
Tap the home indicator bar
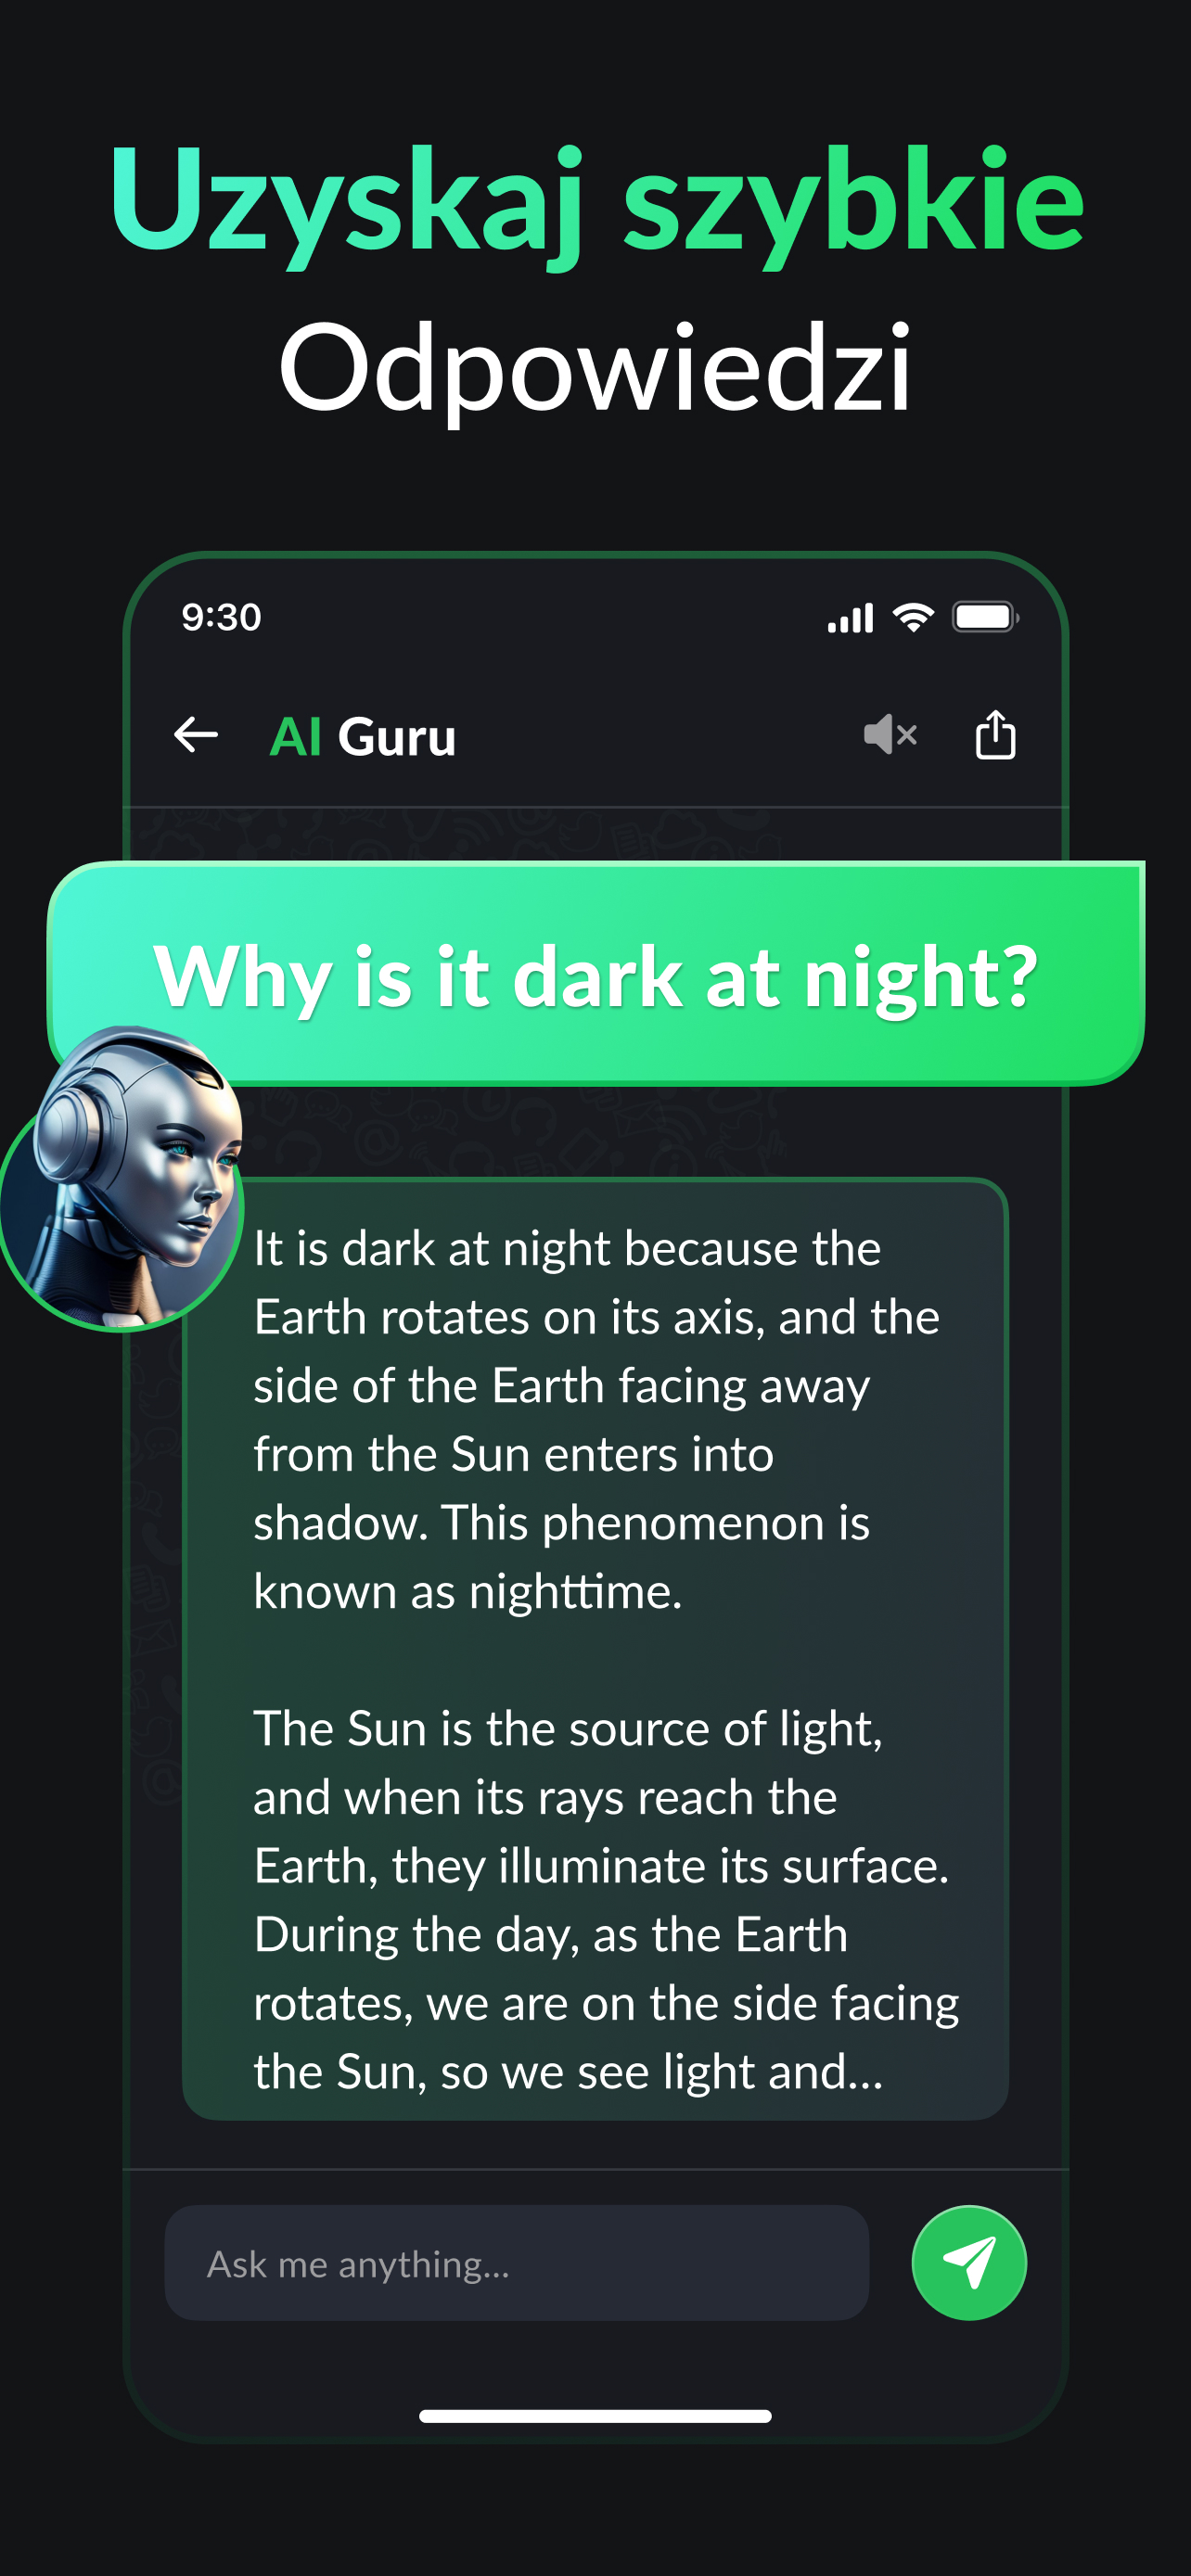pyautogui.click(x=595, y=2416)
